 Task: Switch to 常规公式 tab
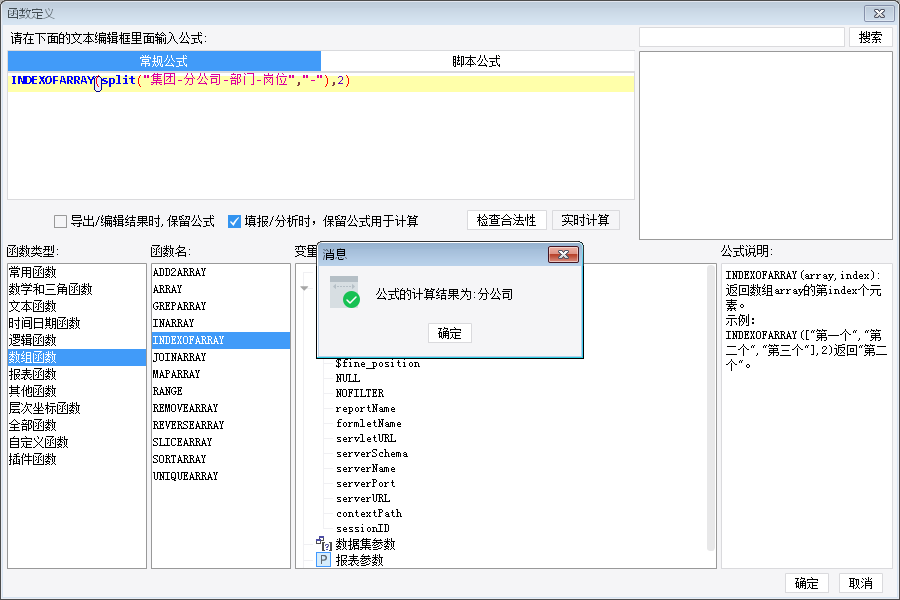(x=164, y=61)
